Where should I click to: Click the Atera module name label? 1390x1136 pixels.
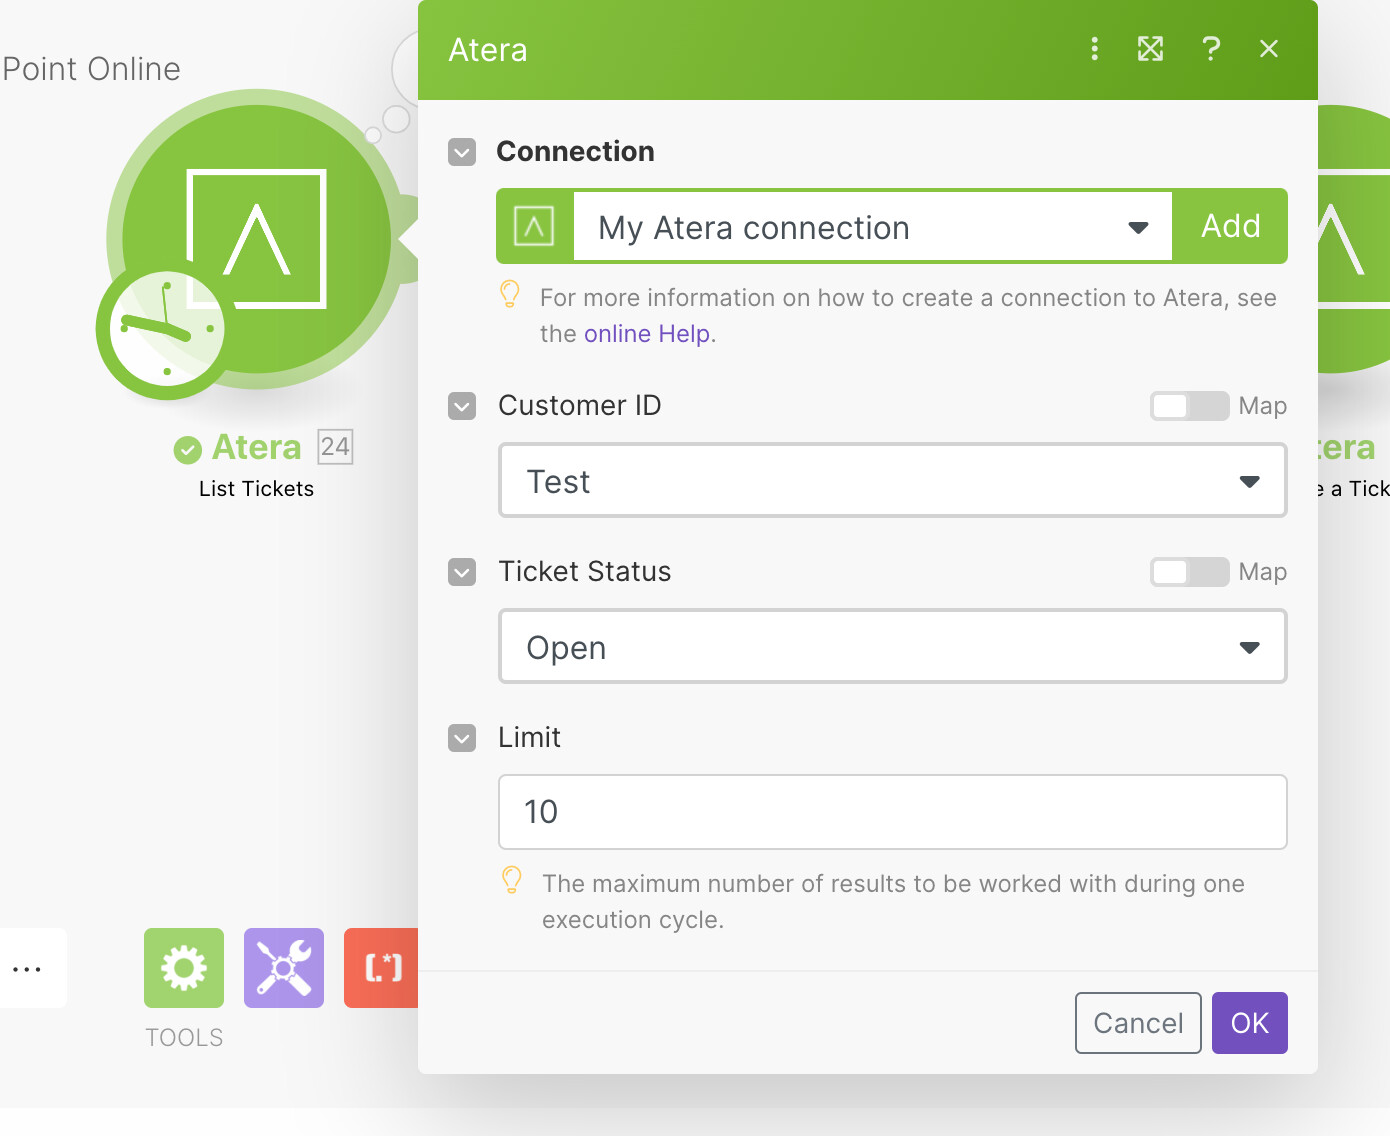[257, 447]
